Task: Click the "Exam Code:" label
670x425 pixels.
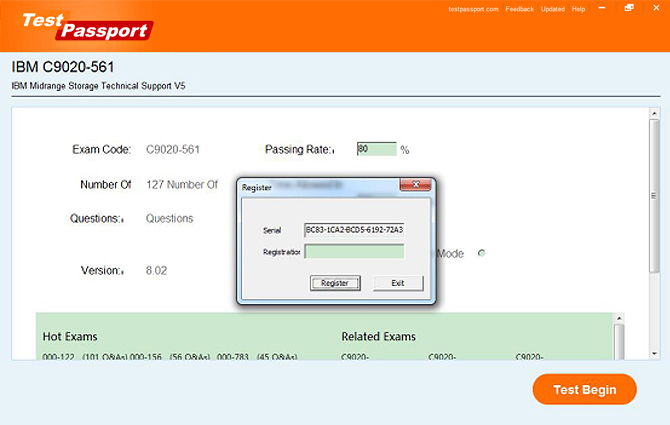Action: (101, 149)
